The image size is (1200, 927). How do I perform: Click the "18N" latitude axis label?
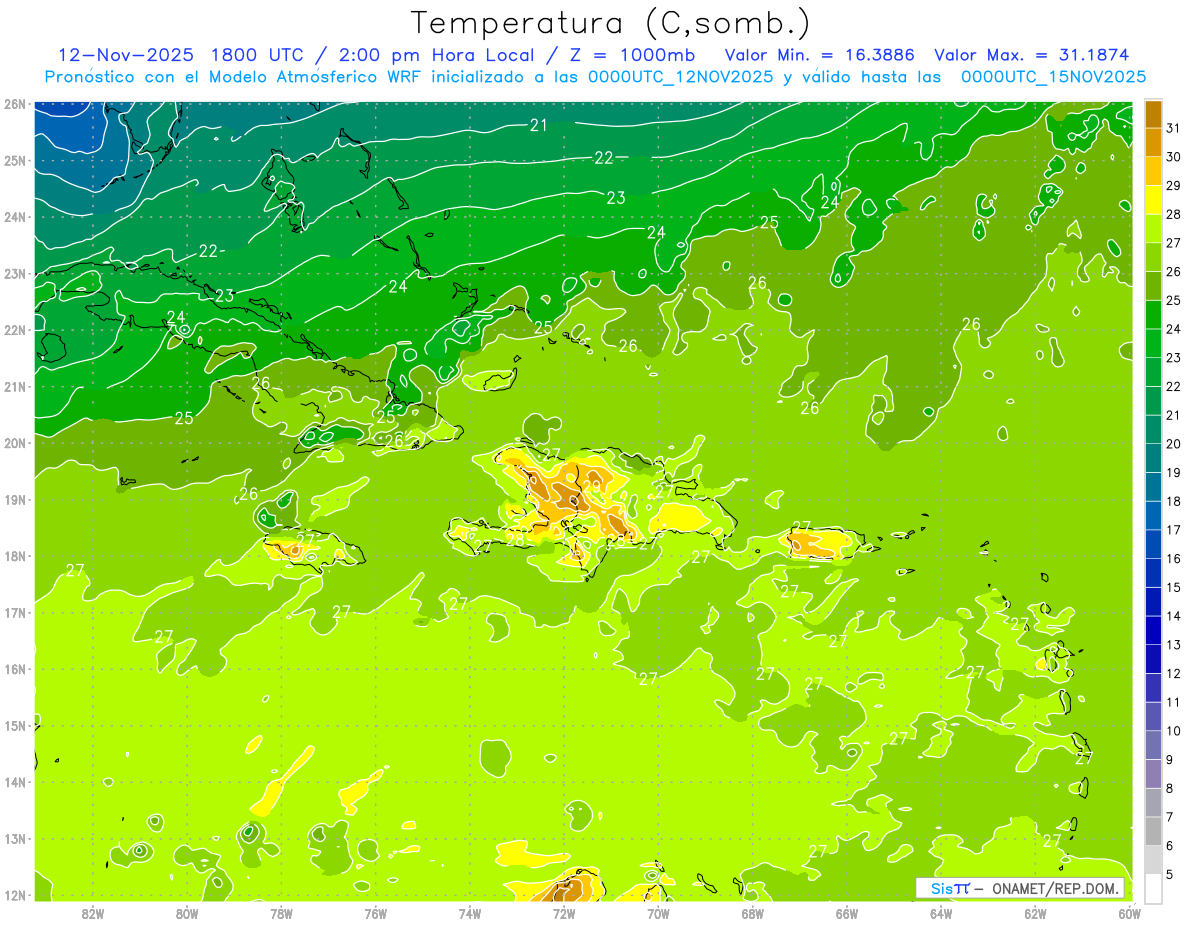[x=15, y=556]
